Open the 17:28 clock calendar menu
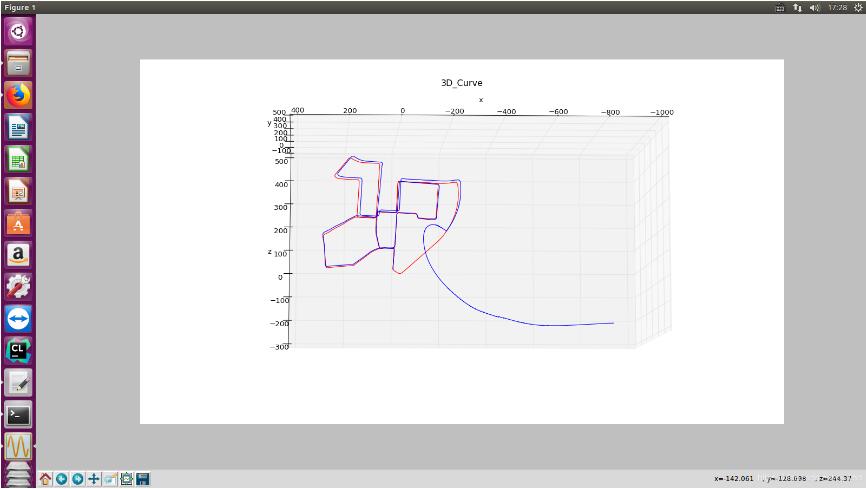Image resolution: width=866 pixels, height=489 pixels. (837, 7)
